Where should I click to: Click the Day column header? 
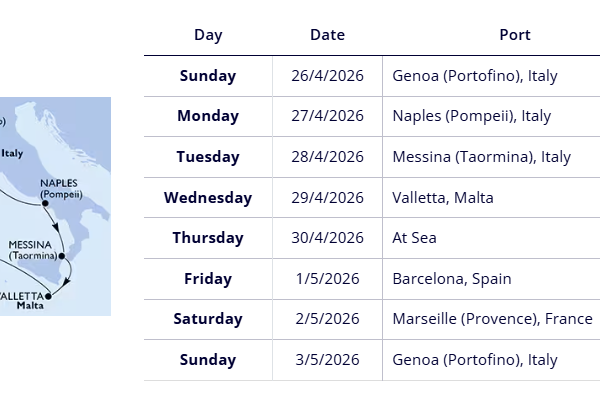point(208,35)
